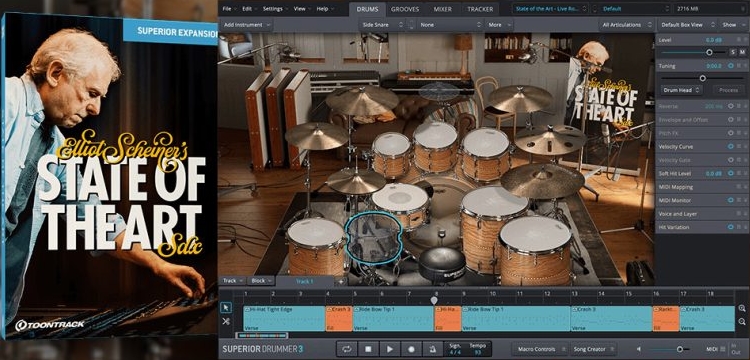Open the Edit menu

coord(249,9)
